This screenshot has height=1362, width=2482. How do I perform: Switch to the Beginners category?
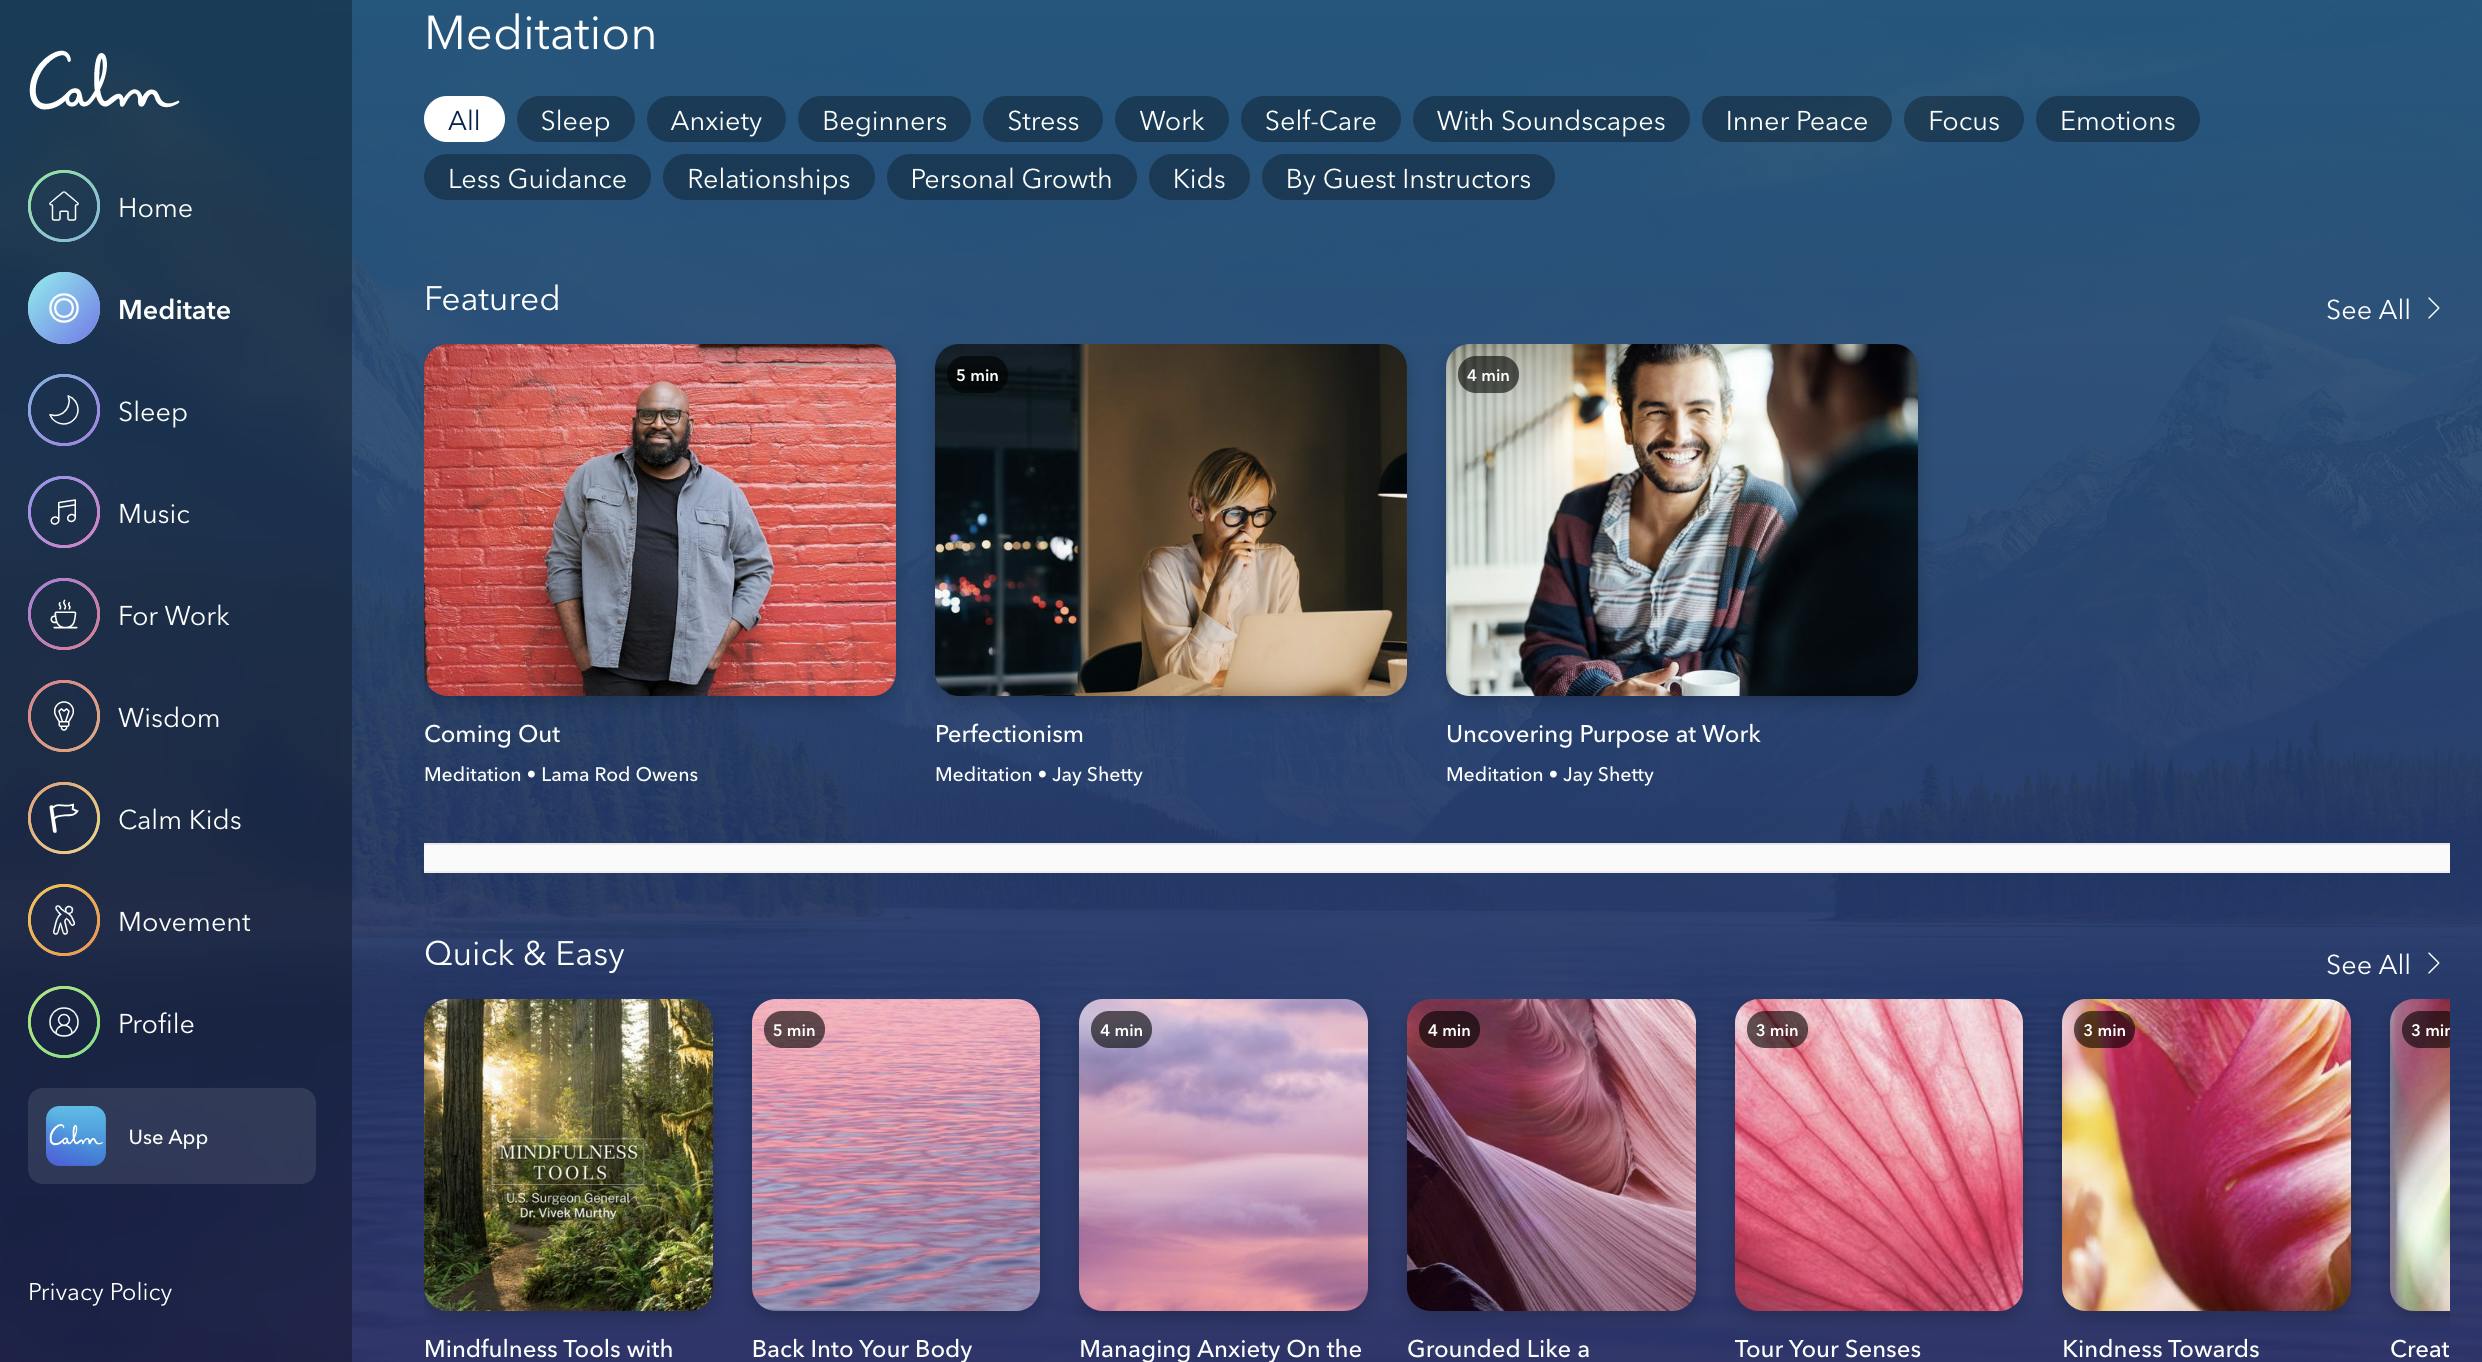tap(884, 120)
